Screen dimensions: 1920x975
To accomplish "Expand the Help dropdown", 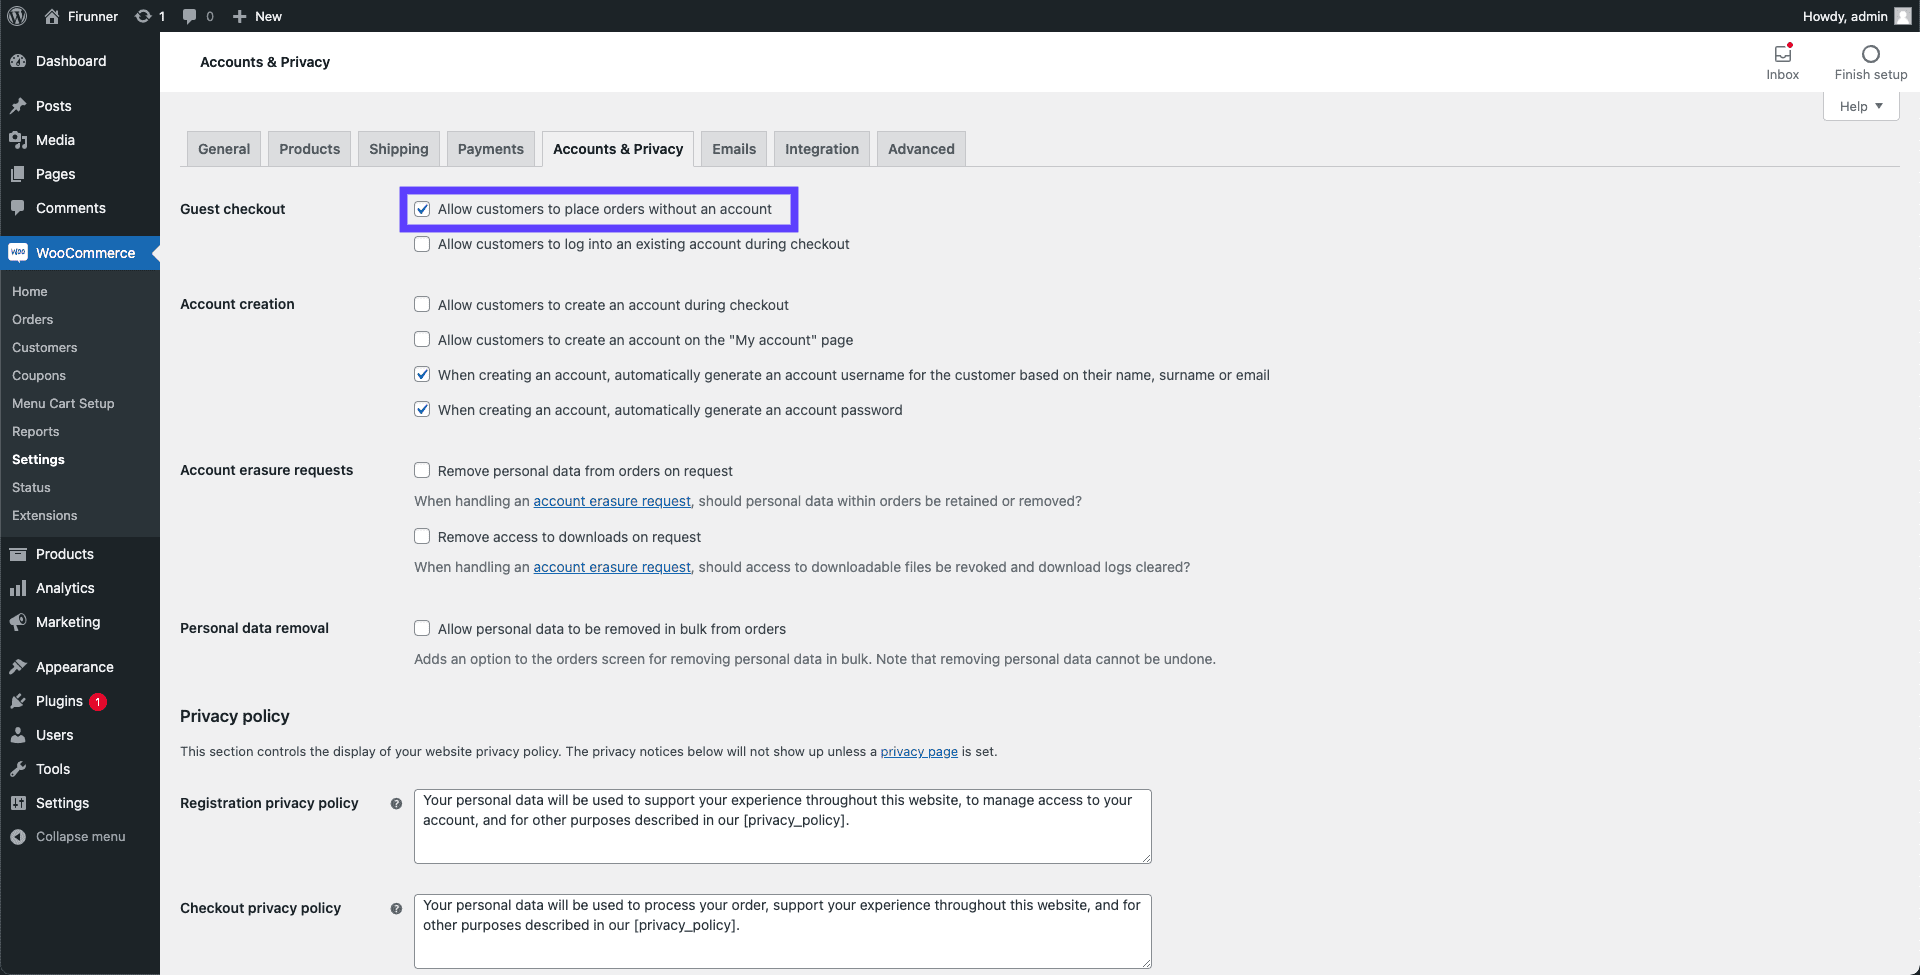I will 1861,106.
